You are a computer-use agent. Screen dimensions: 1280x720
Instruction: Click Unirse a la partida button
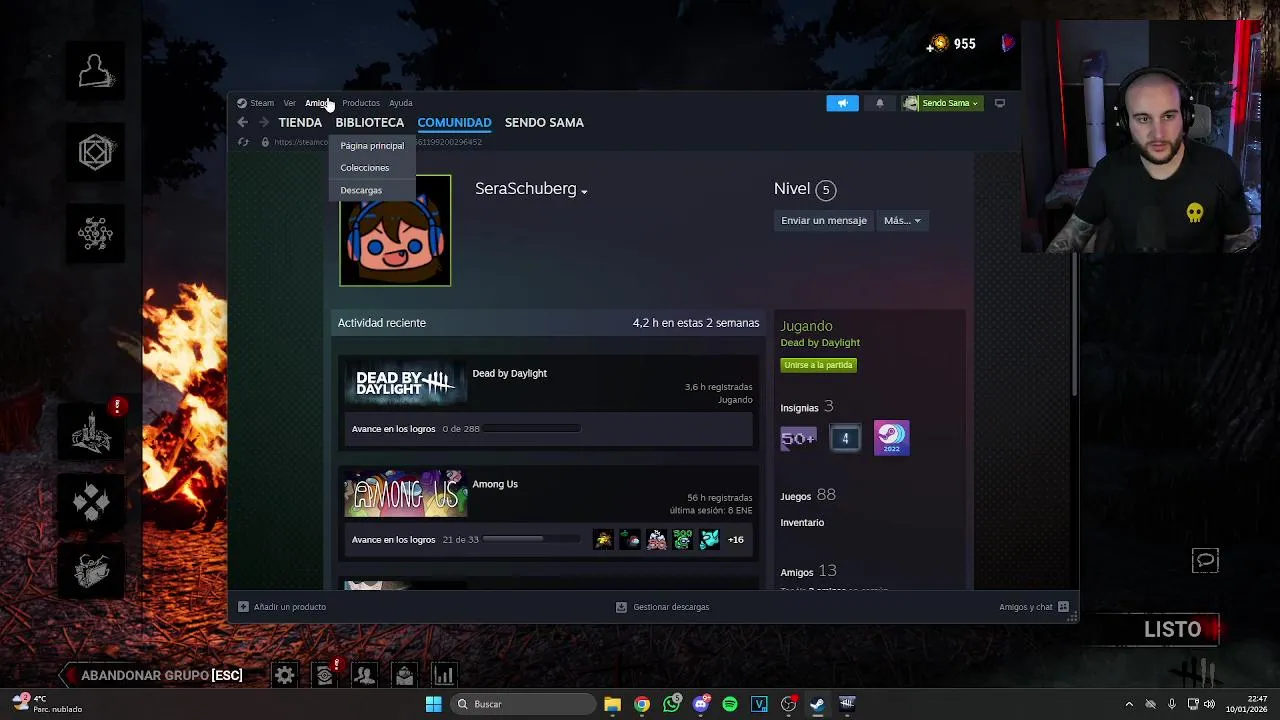point(818,365)
